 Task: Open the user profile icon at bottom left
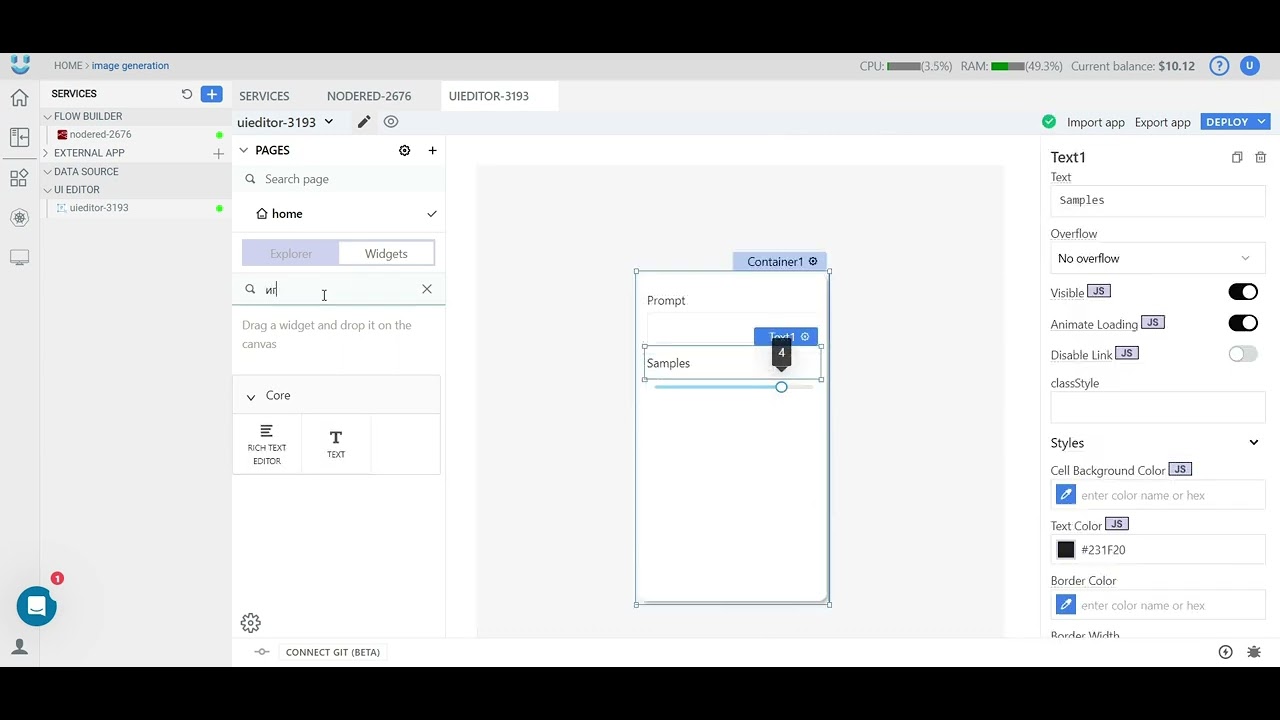[19, 647]
